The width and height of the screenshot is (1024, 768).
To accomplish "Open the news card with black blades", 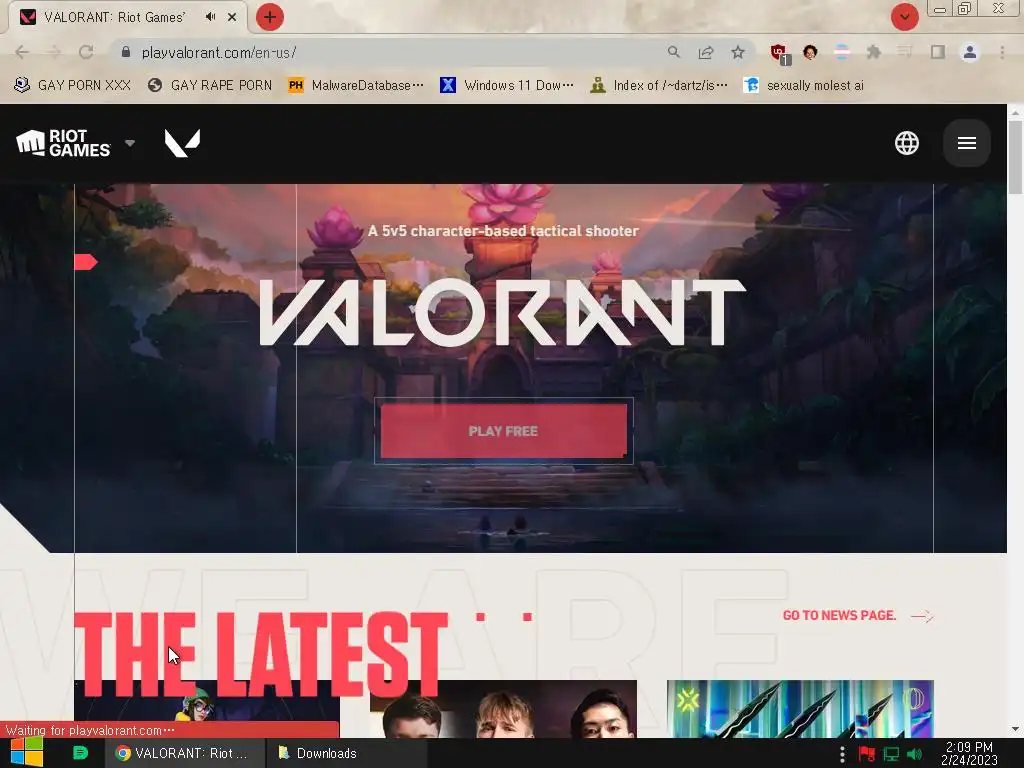I will (x=800, y=709).
